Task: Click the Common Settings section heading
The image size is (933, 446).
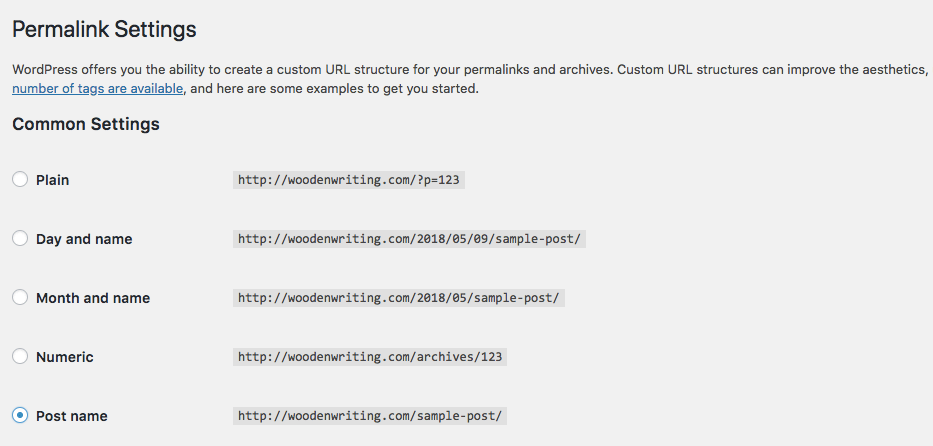Action: coord(86,125)
